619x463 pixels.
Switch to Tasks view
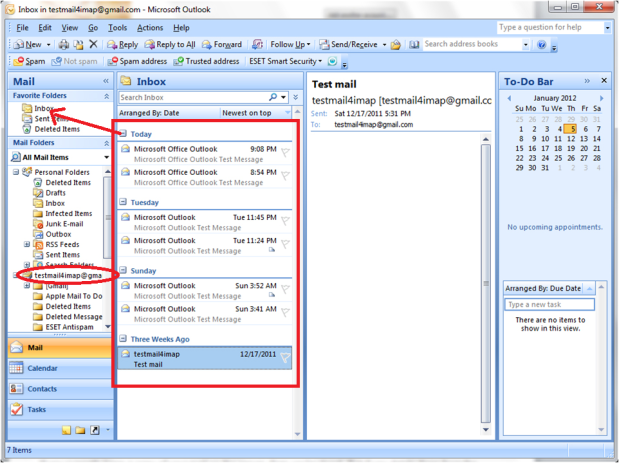coord(60,409)
